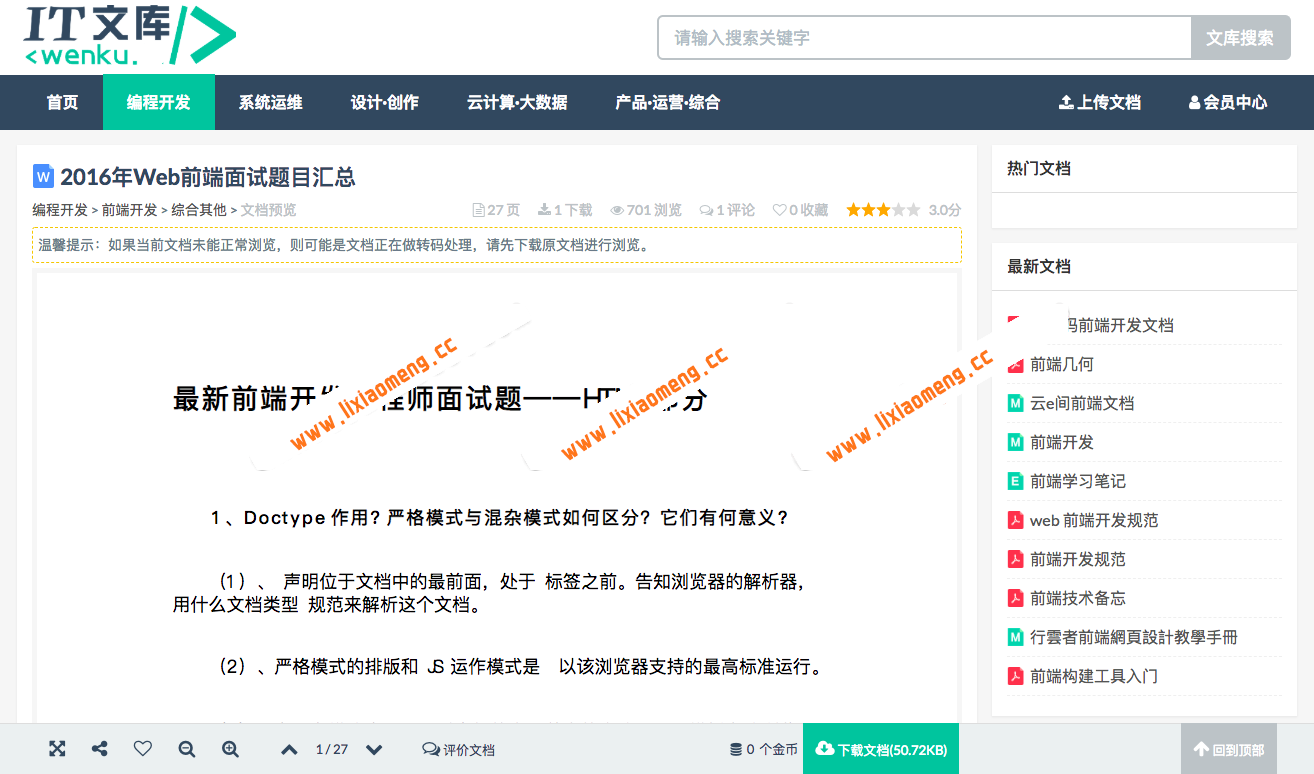Toggle 收藏 collection heart near document stats
The height and width of the screenshot is (774, 1314).
pos(781,209)
